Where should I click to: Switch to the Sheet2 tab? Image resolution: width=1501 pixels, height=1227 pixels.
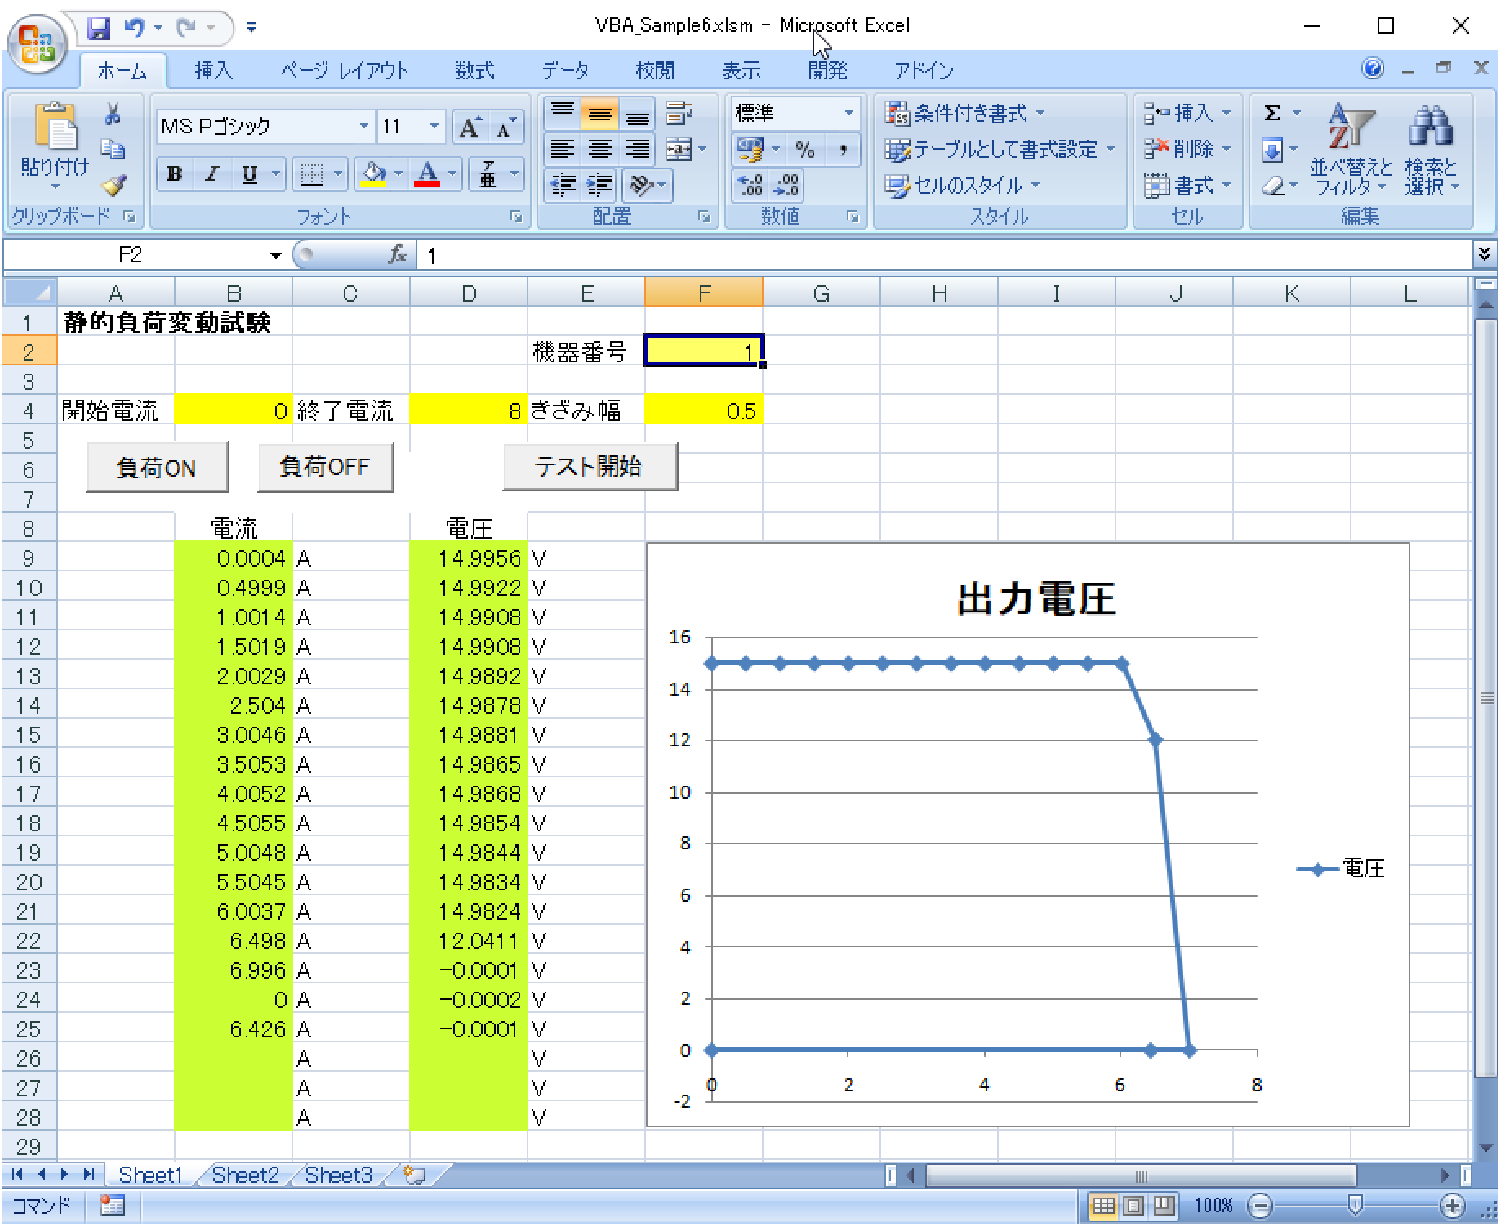click(x=245, y=1175)
